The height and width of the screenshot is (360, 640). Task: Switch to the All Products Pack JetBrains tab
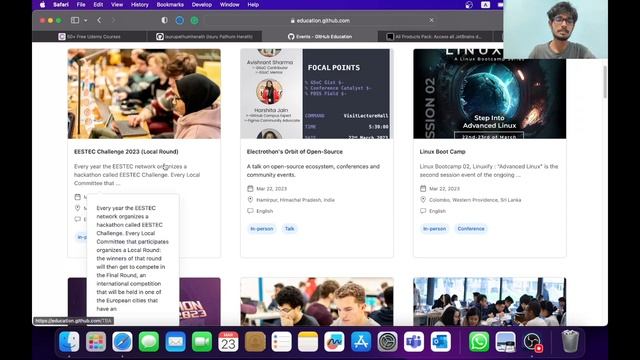pyautogui.click(x=435, y=36)
